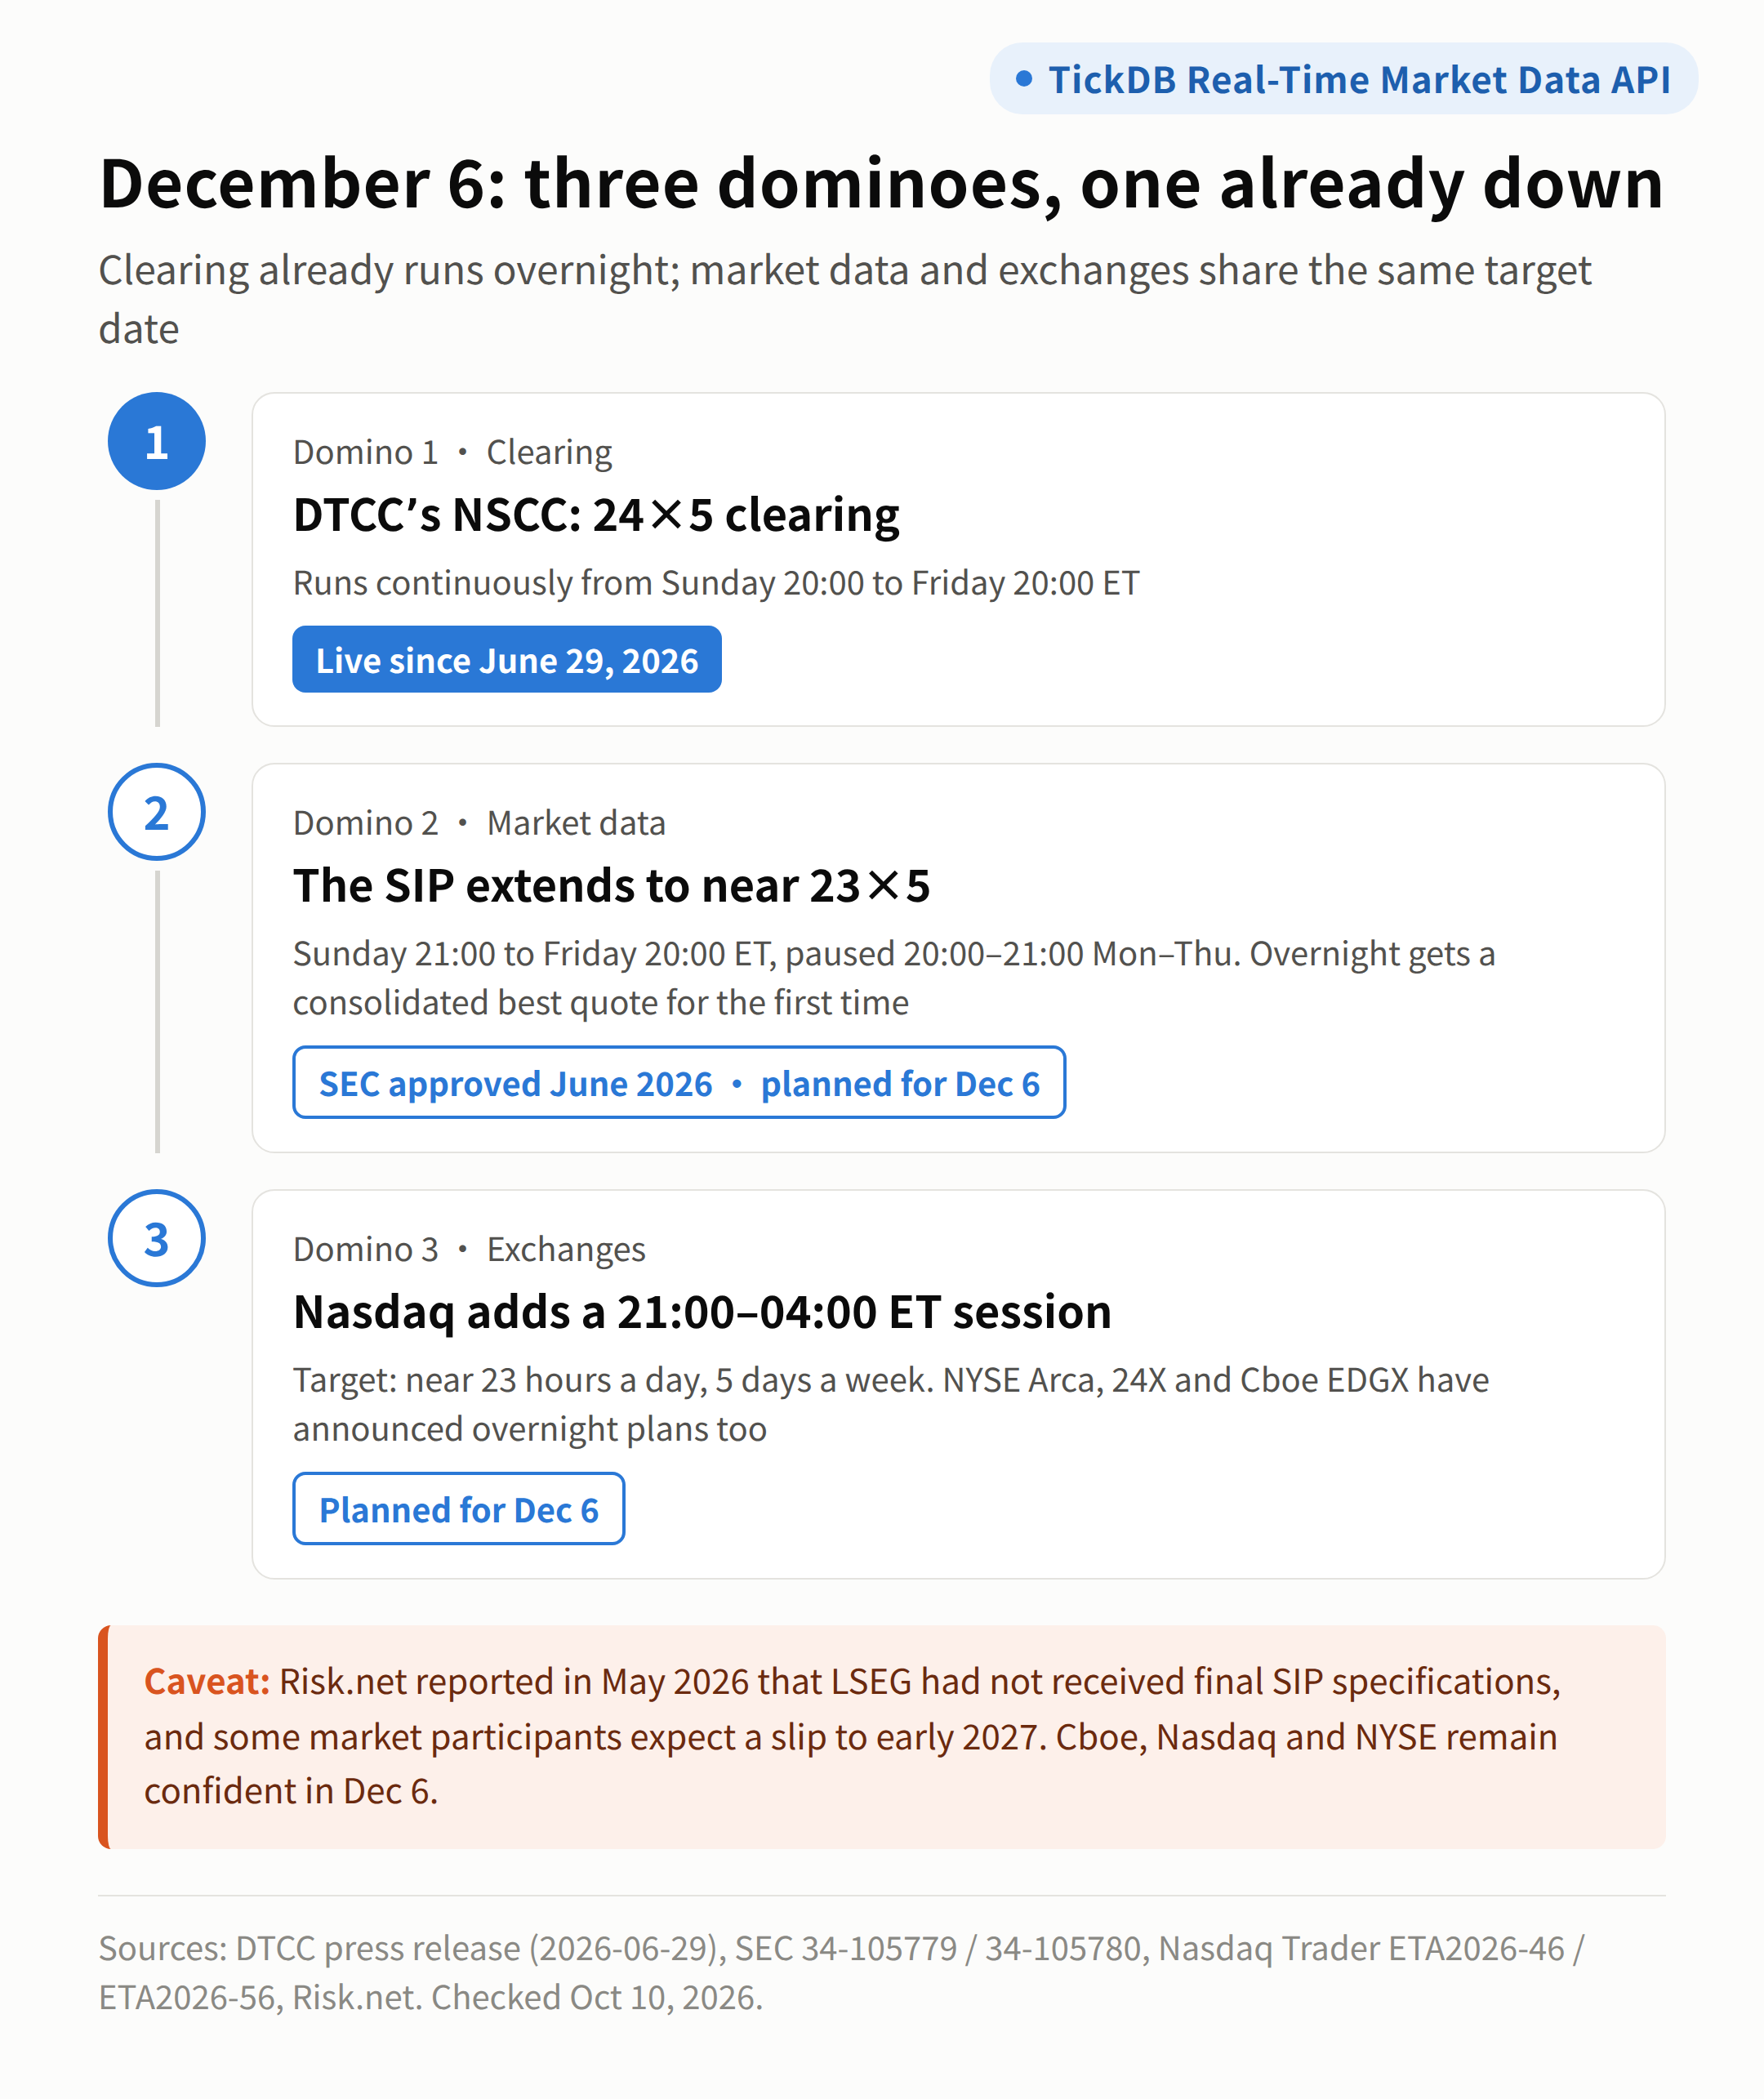Click the main December 6 title

(x=881, y=184)
